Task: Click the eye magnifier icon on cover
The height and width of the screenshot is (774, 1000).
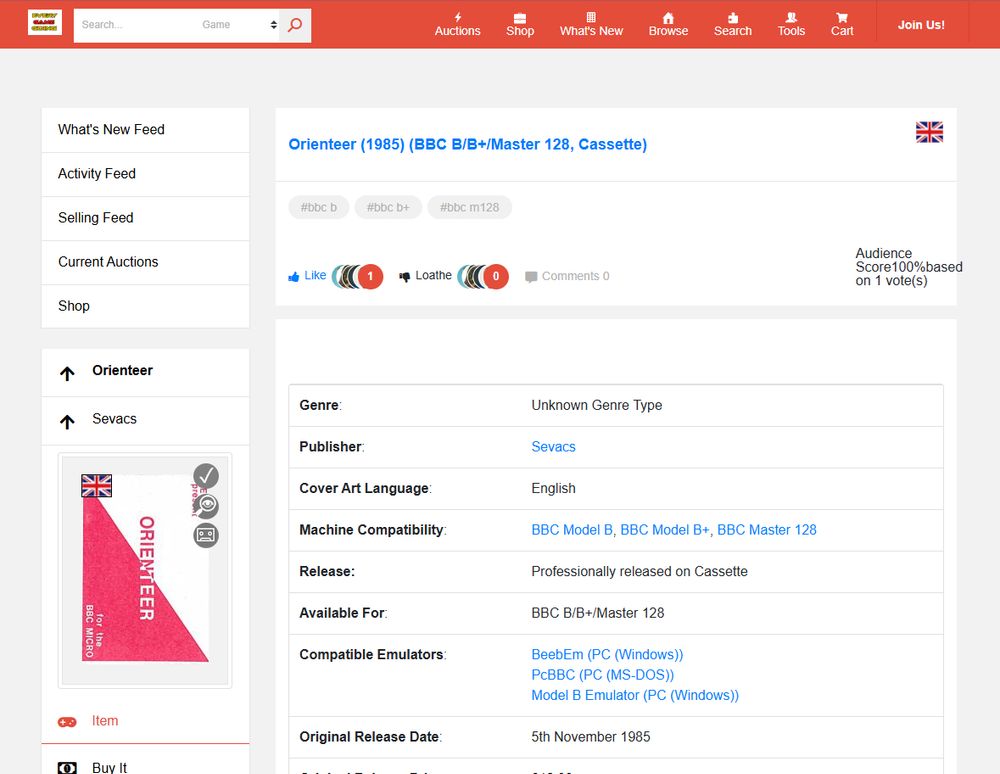Action: (x=206, y=506)
